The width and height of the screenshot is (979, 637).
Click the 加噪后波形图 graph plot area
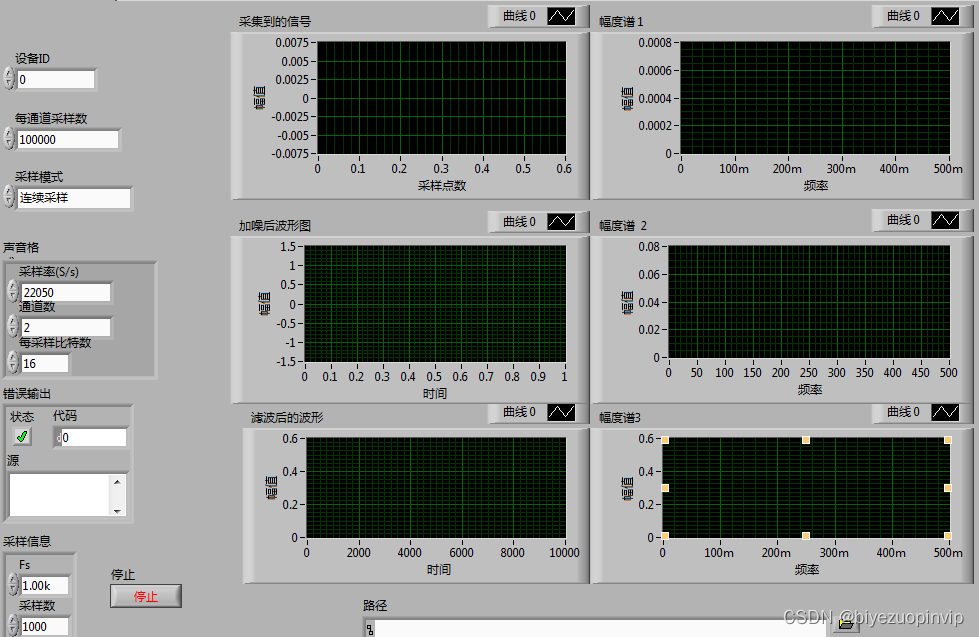click(435, 304)
